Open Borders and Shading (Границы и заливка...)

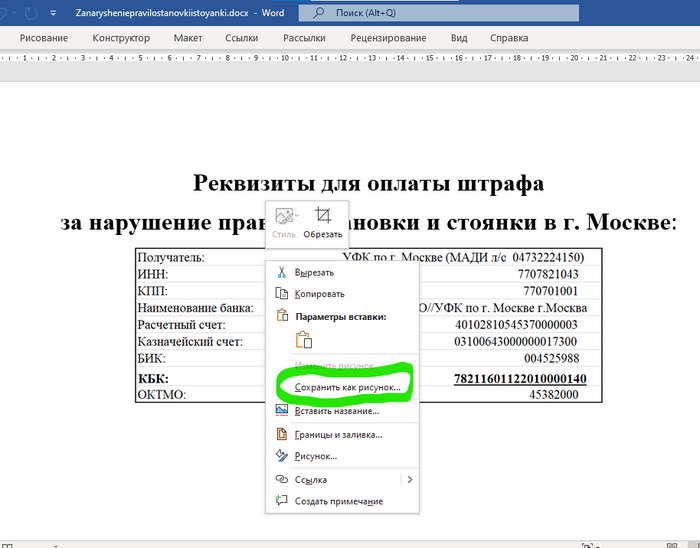pos(338,435)
